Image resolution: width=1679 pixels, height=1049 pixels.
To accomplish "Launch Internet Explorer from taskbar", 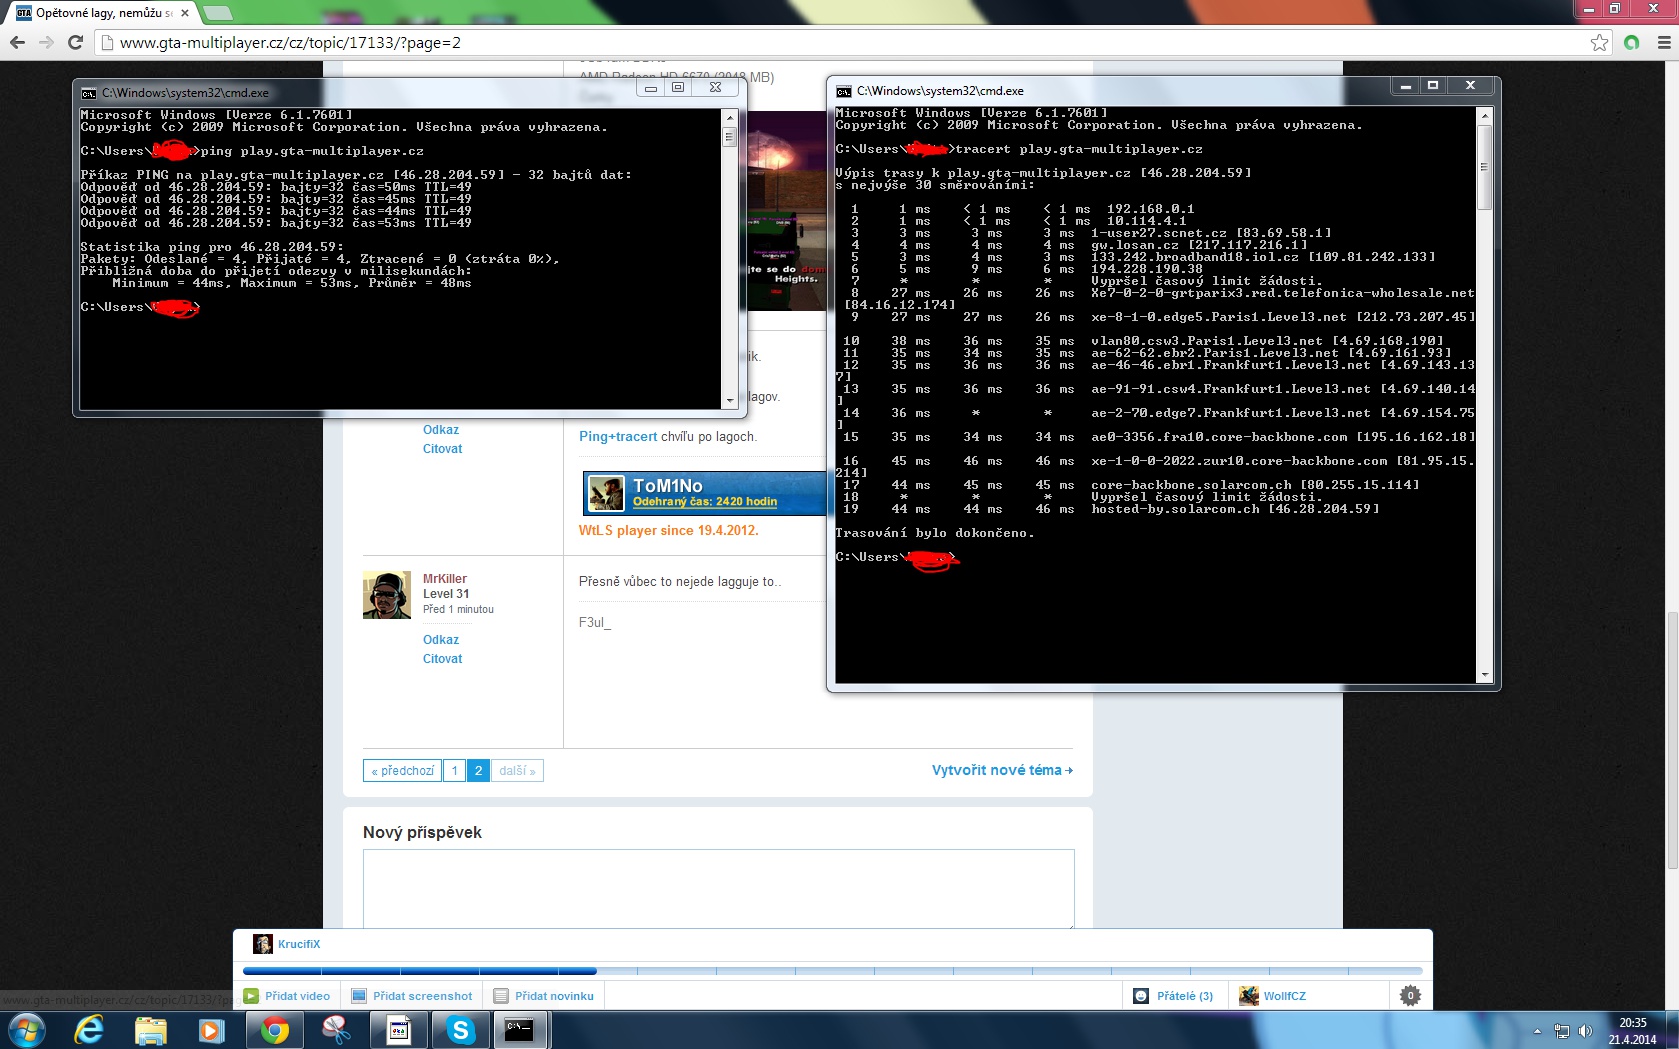I will 89,1030.
